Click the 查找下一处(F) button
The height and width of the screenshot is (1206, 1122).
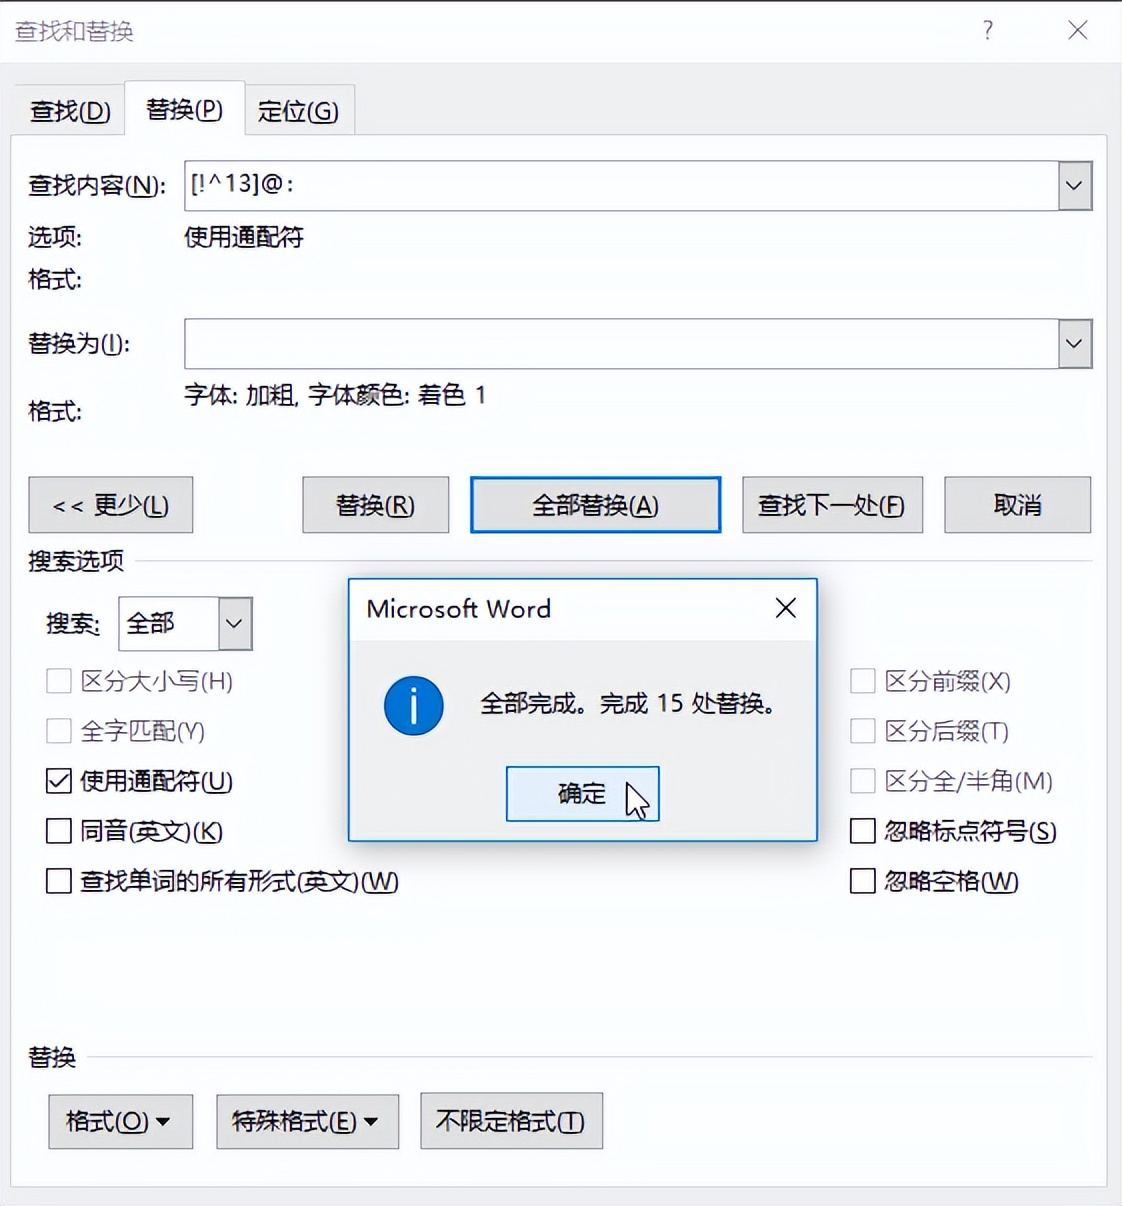point(832,505)
